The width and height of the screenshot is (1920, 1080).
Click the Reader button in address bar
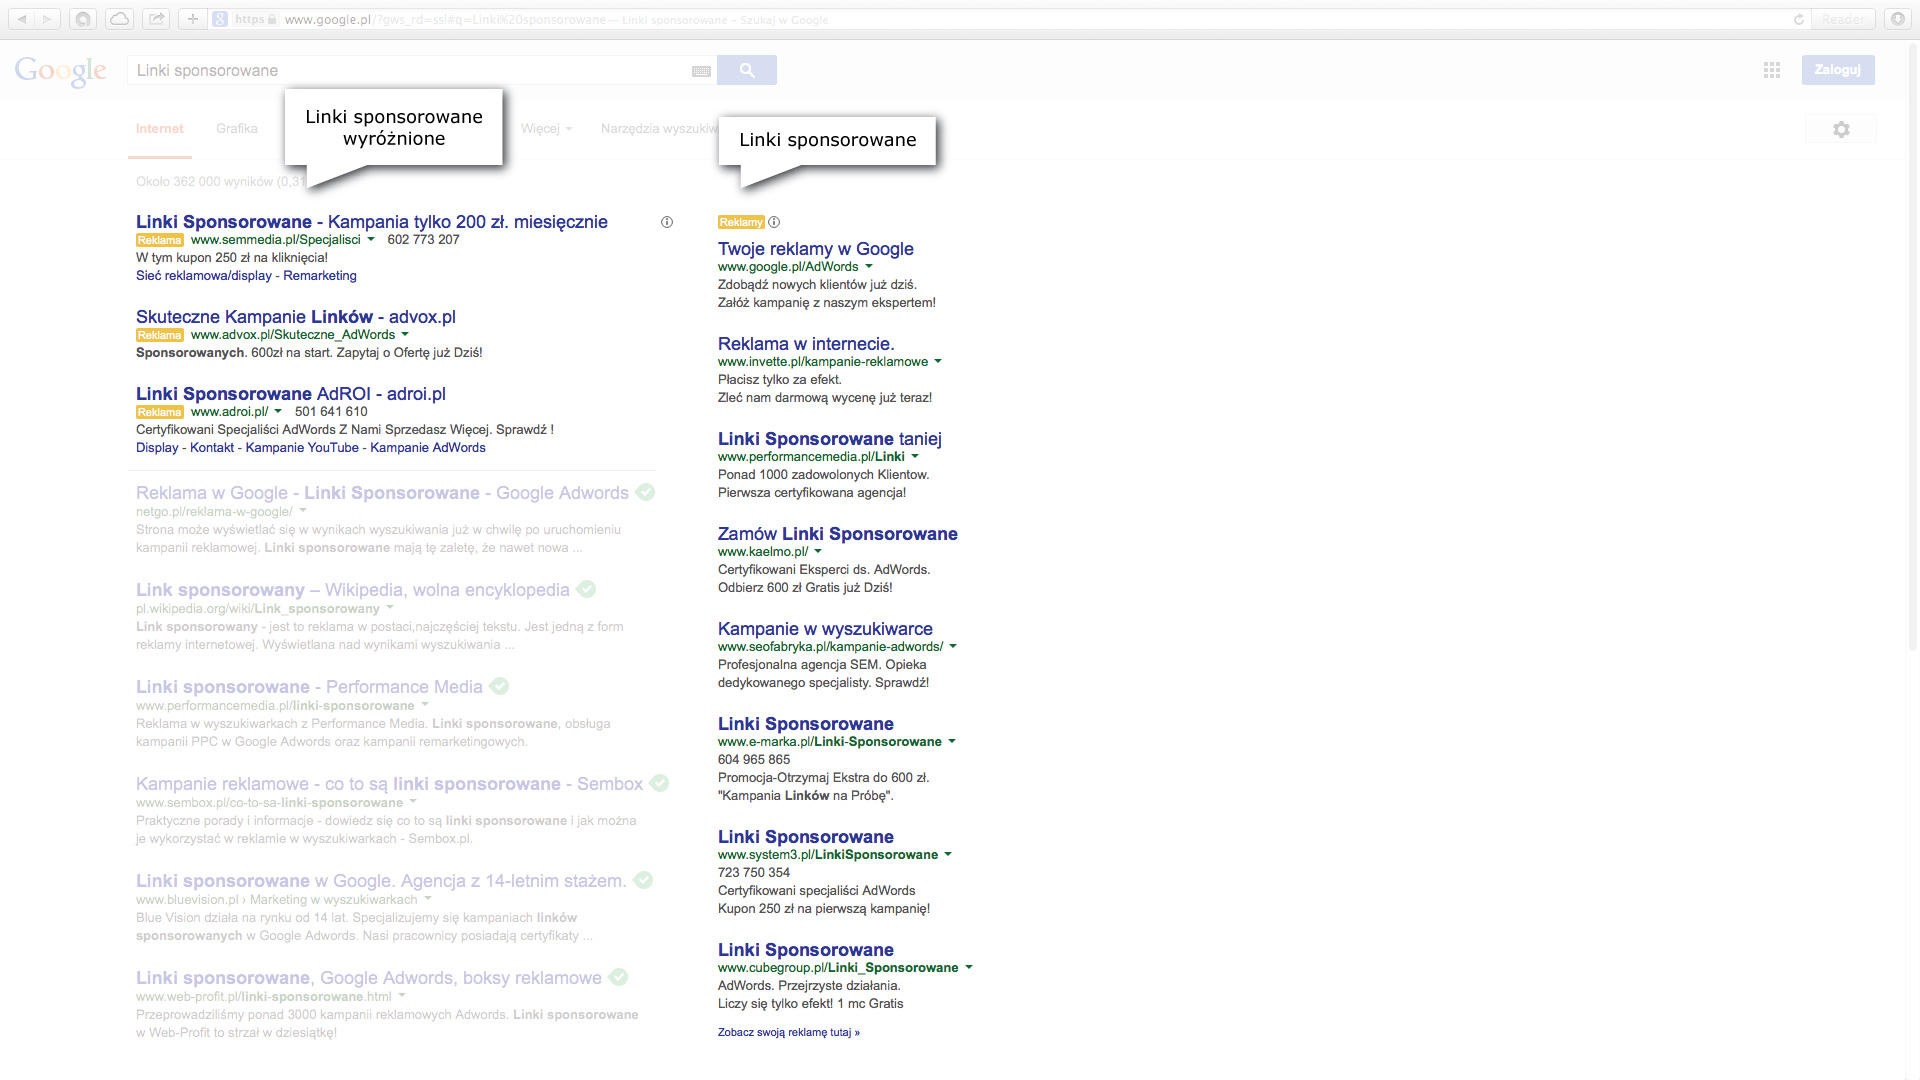coord(1843,19)
